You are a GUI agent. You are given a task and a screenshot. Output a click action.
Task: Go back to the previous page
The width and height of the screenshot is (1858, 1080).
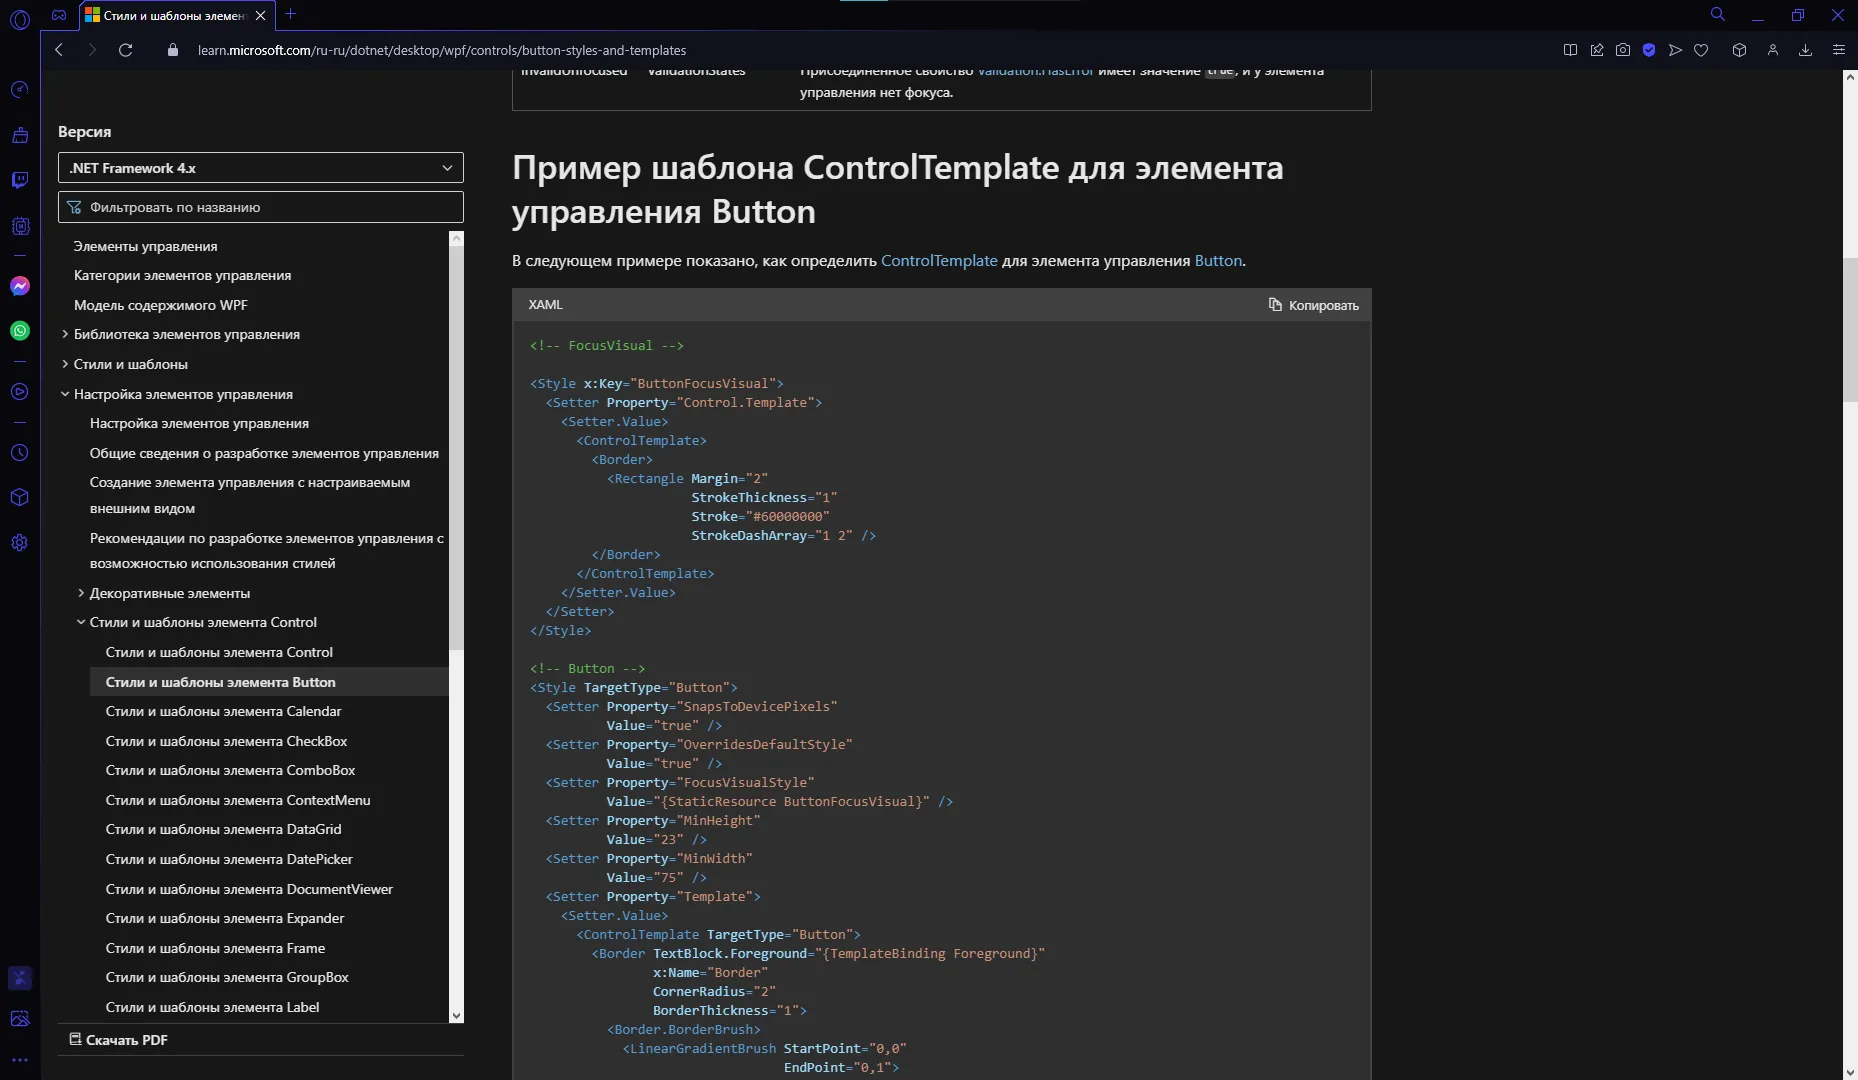click(x=59, y=50)
